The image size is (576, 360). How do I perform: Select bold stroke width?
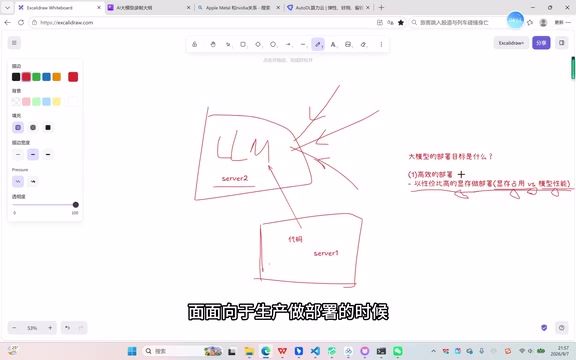[33, 155]
